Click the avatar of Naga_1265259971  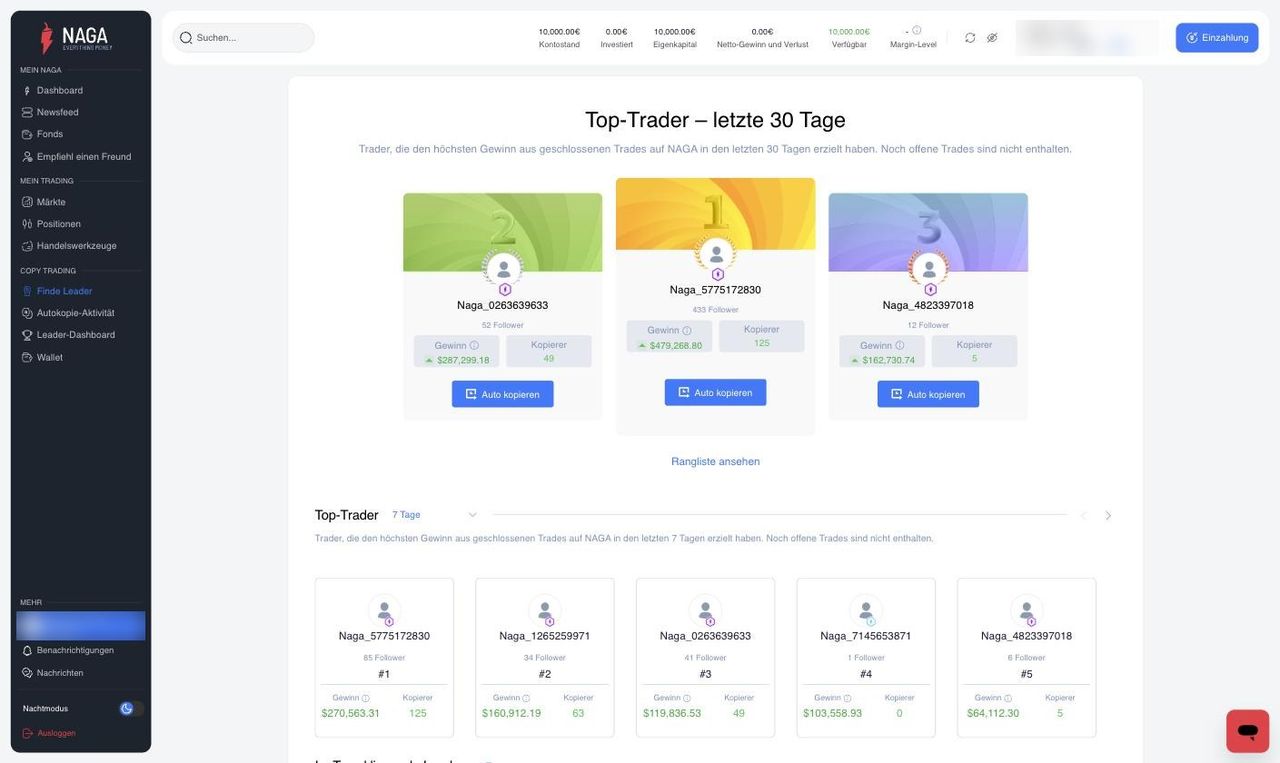click(x=545, y=611)
